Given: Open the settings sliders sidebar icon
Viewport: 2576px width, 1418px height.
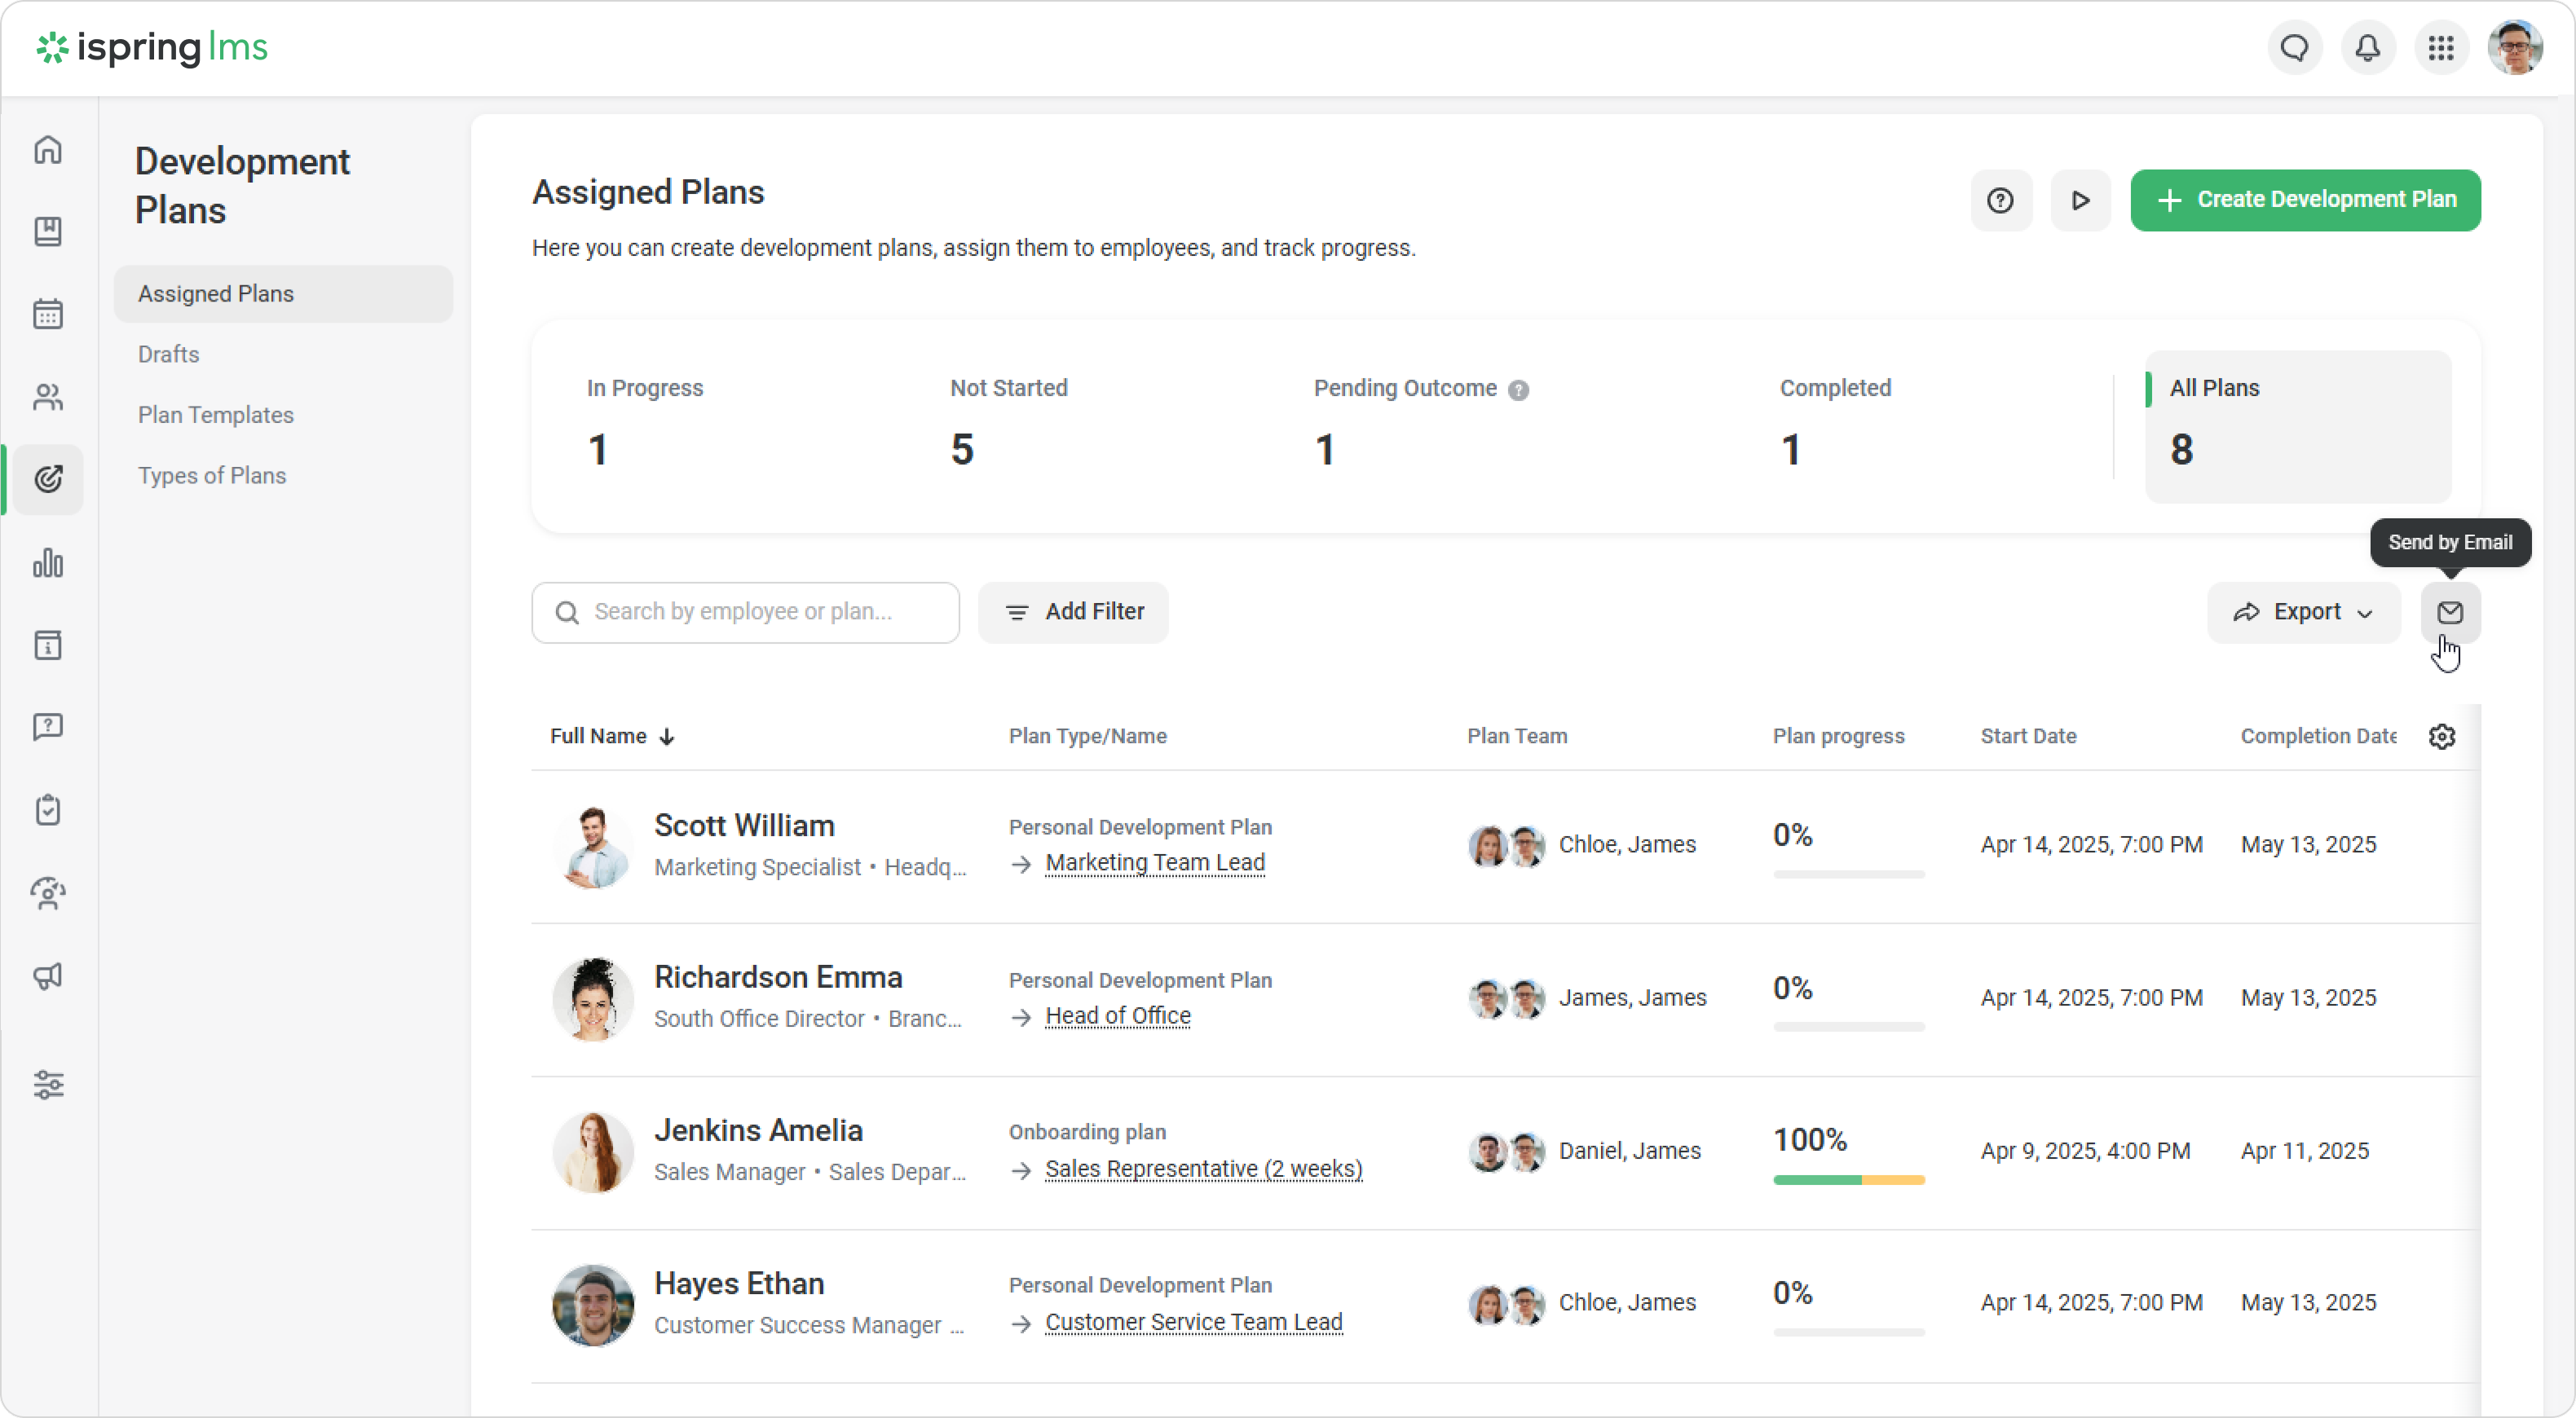Looking at the screenshot, I should click(x=48, y=1084).
